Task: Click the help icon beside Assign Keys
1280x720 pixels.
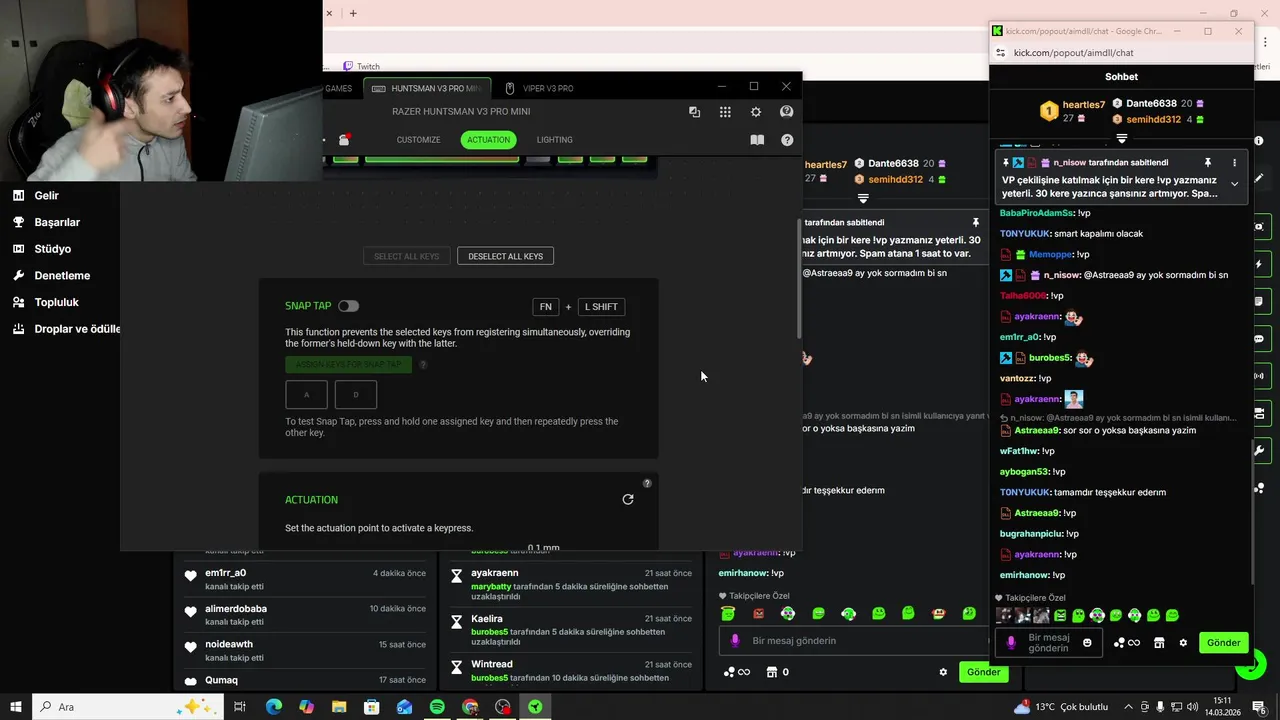Action: [423, 365]
